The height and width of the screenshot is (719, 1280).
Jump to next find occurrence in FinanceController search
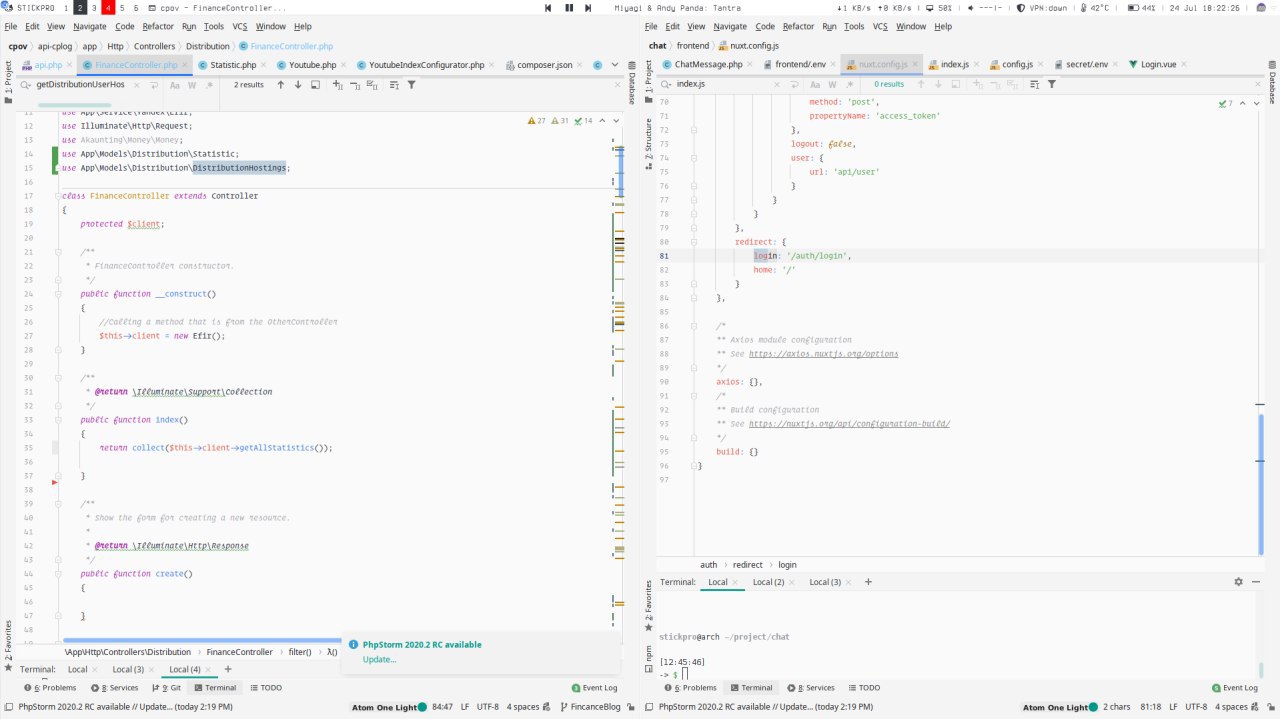298,84
